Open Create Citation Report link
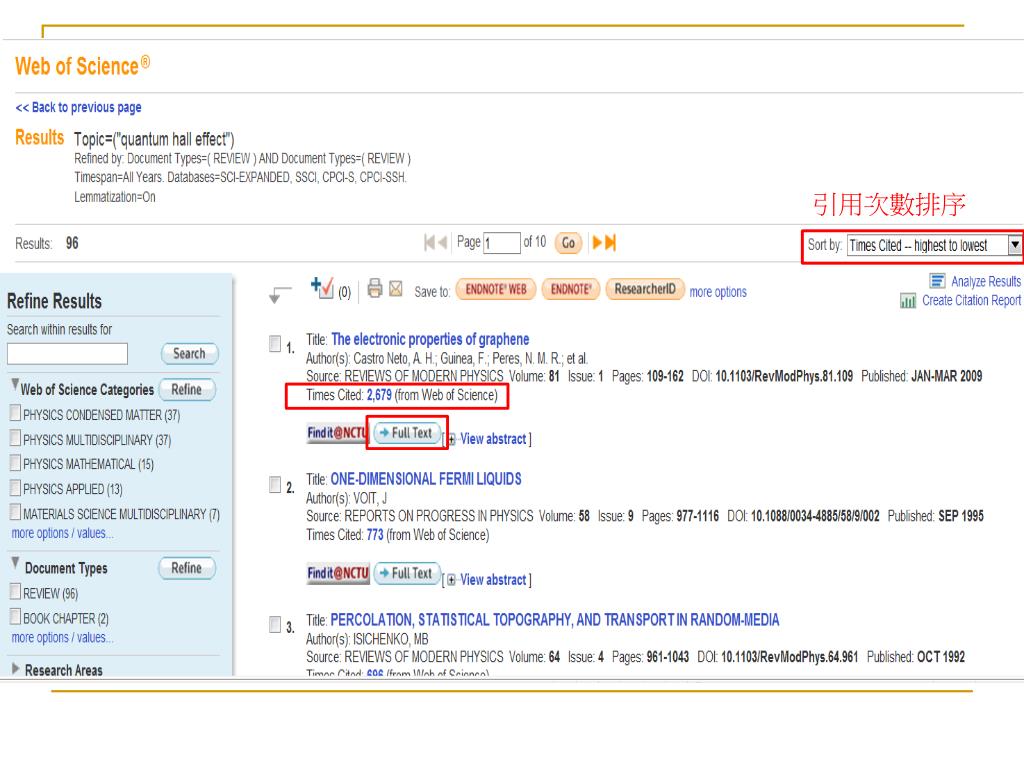1024x768 pixels. [x=971, y=300]
